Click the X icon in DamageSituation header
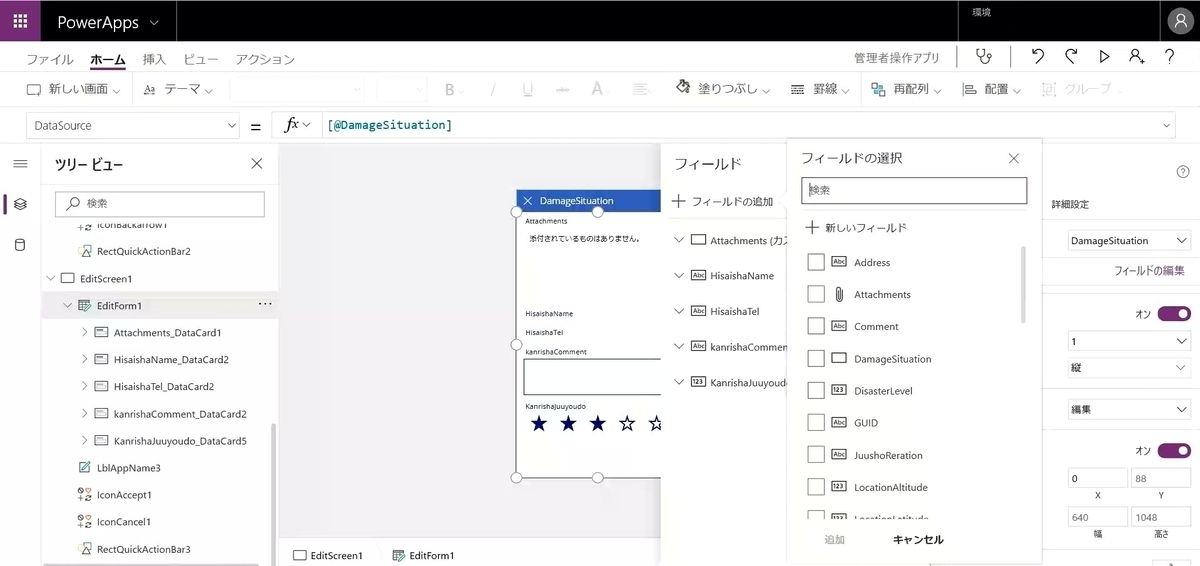 pos(528,201)
